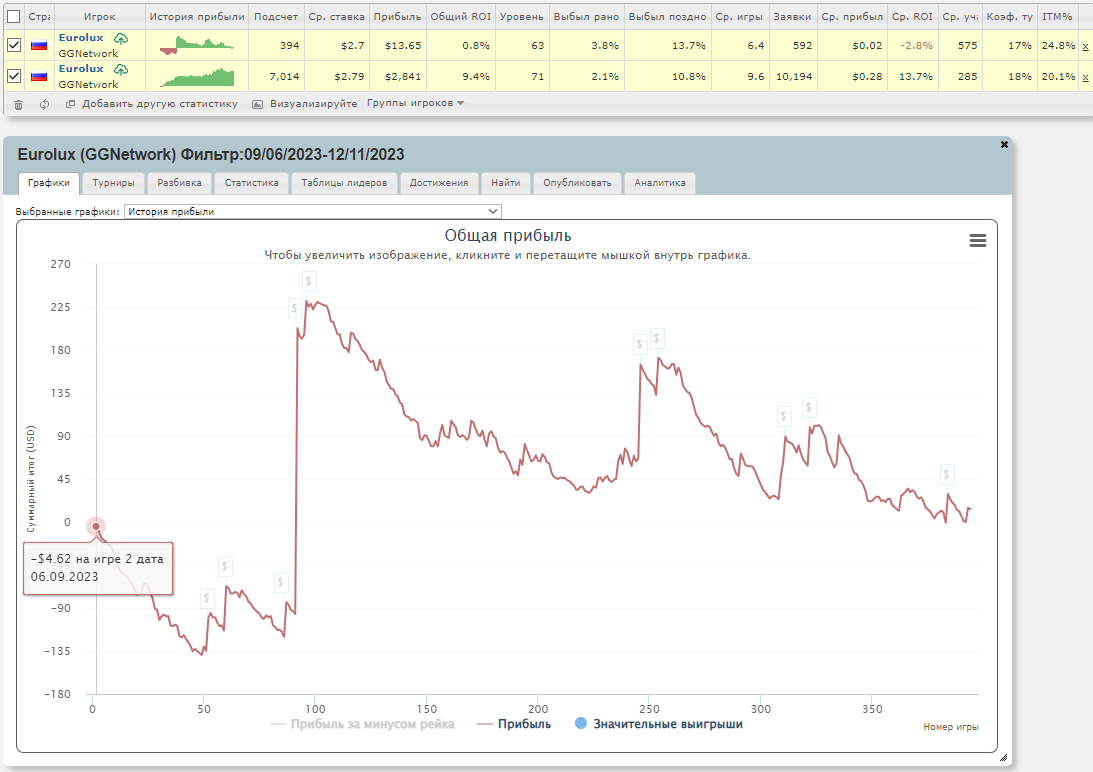The width and height of the screenshot is (1093, 772).
Task: Uncheck the checkbox for the 7,014-count Eurolux row
Action: [14, 76]
